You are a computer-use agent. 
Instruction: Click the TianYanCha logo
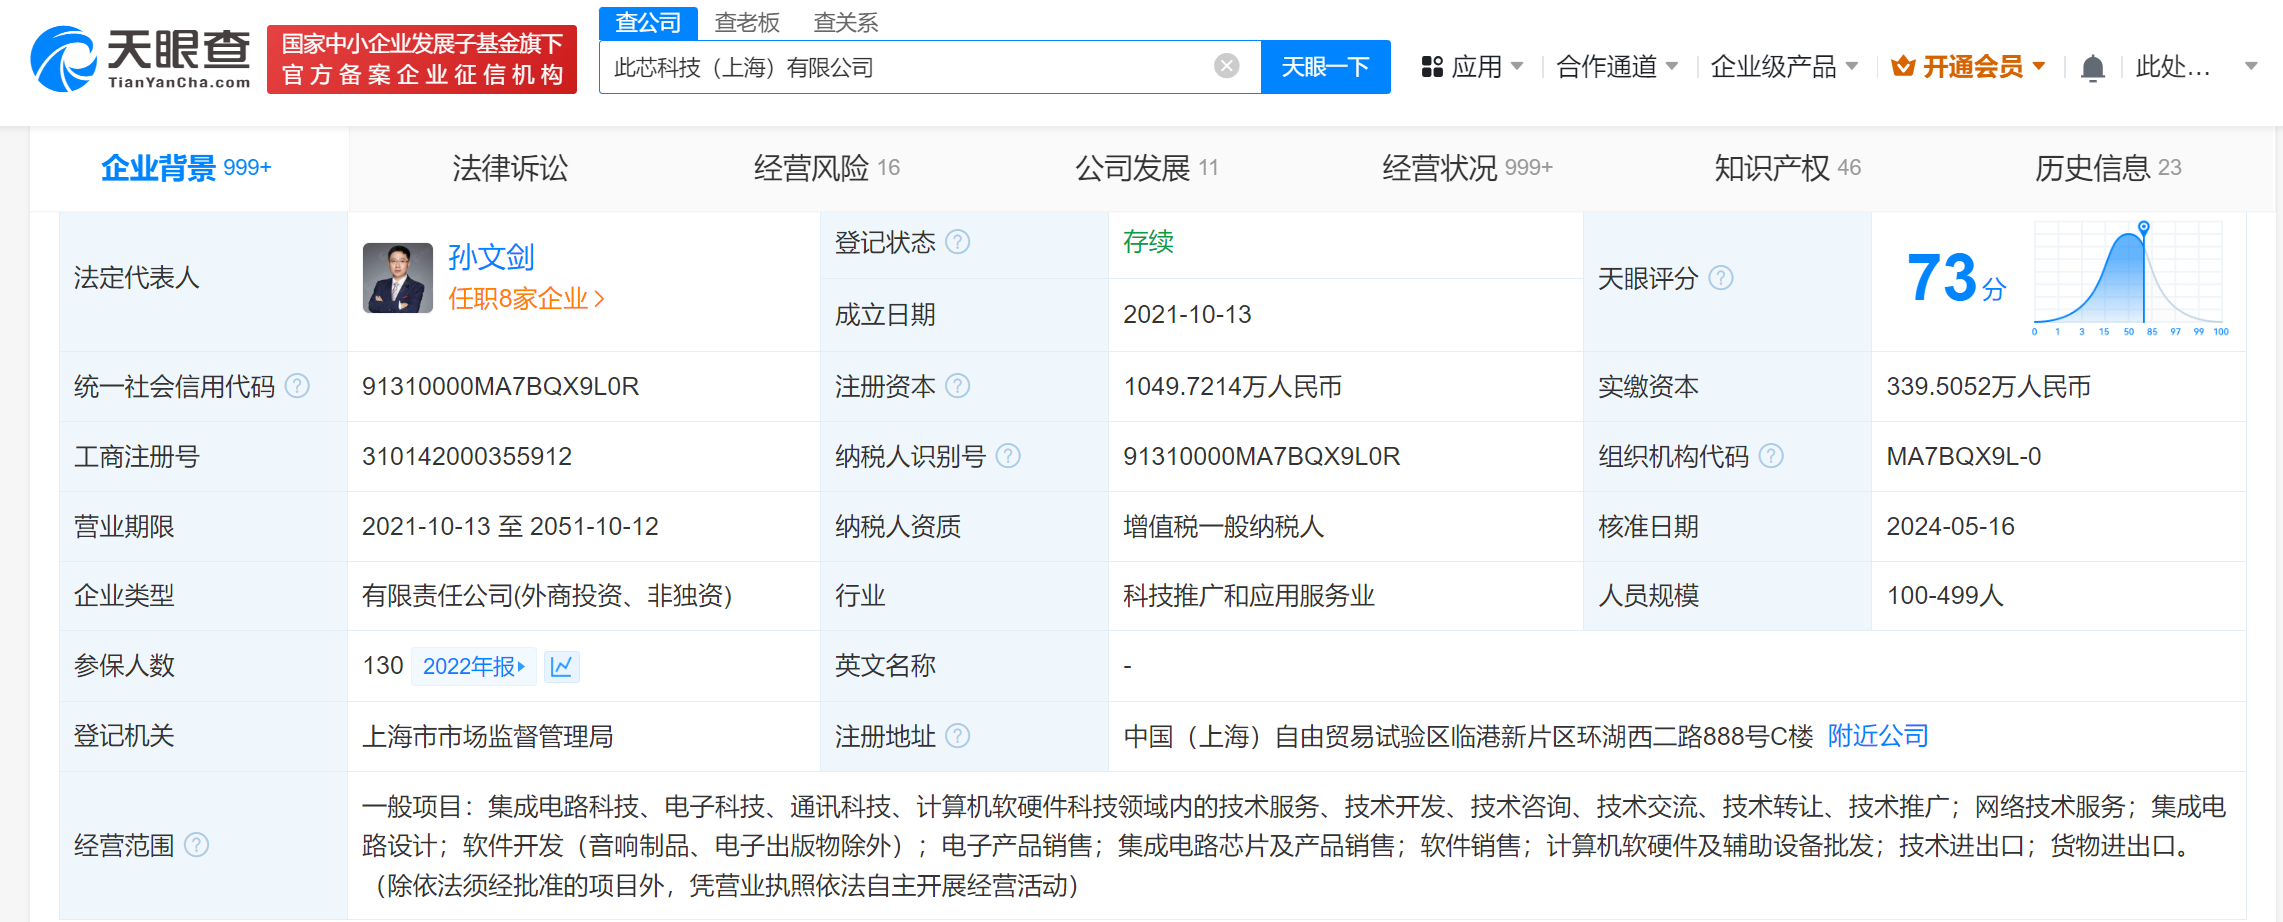click(x=141, y=59)
